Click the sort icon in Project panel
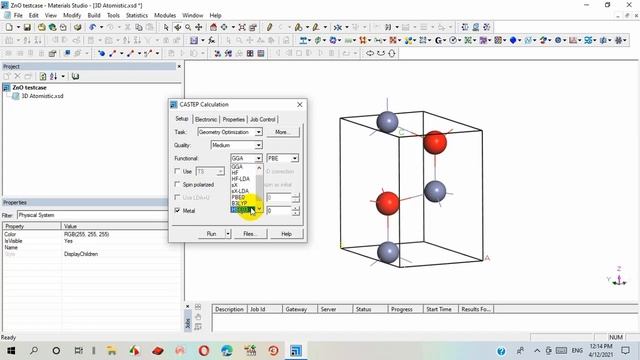This screenshot has height=360, width=640. [53, 76]
